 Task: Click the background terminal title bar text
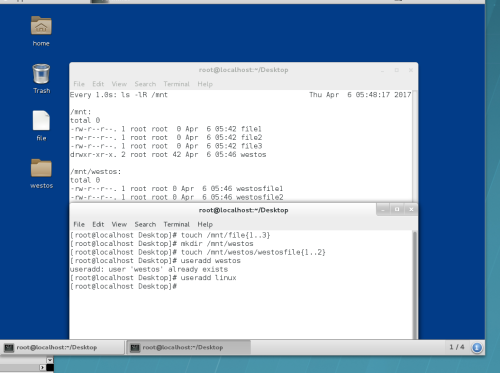(x=243, y=70)
